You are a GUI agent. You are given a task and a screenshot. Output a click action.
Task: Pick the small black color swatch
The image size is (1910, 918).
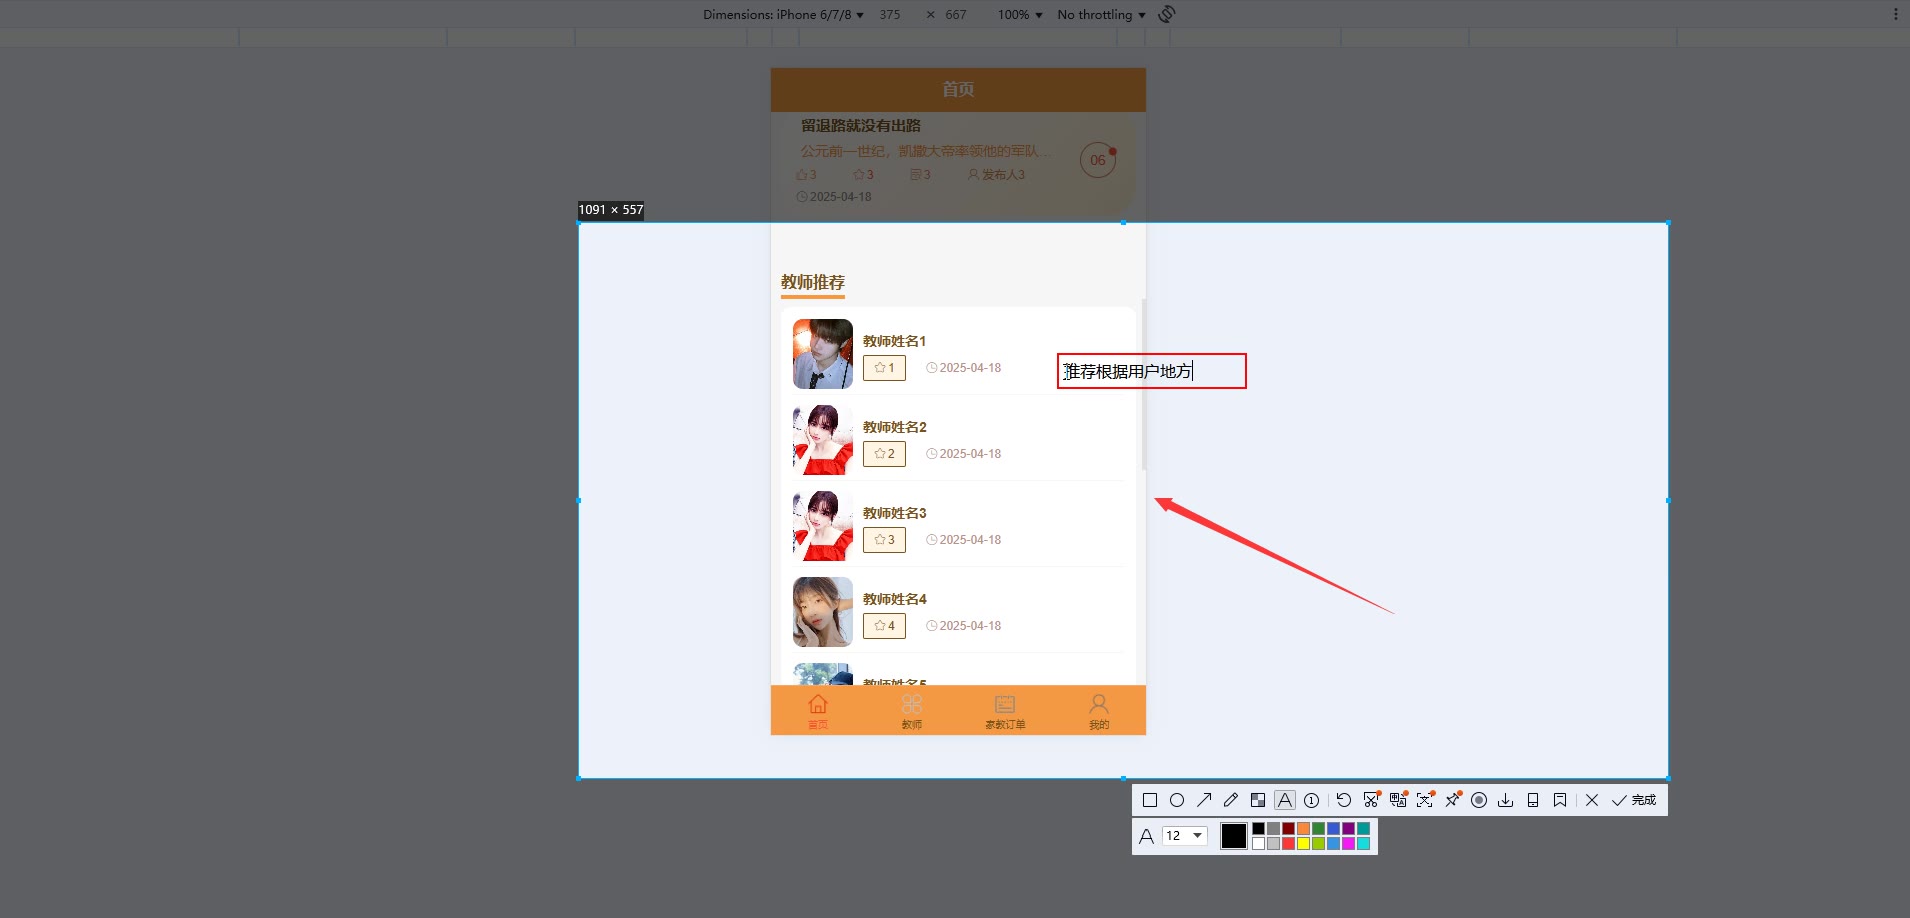[x=1258, y=829]
